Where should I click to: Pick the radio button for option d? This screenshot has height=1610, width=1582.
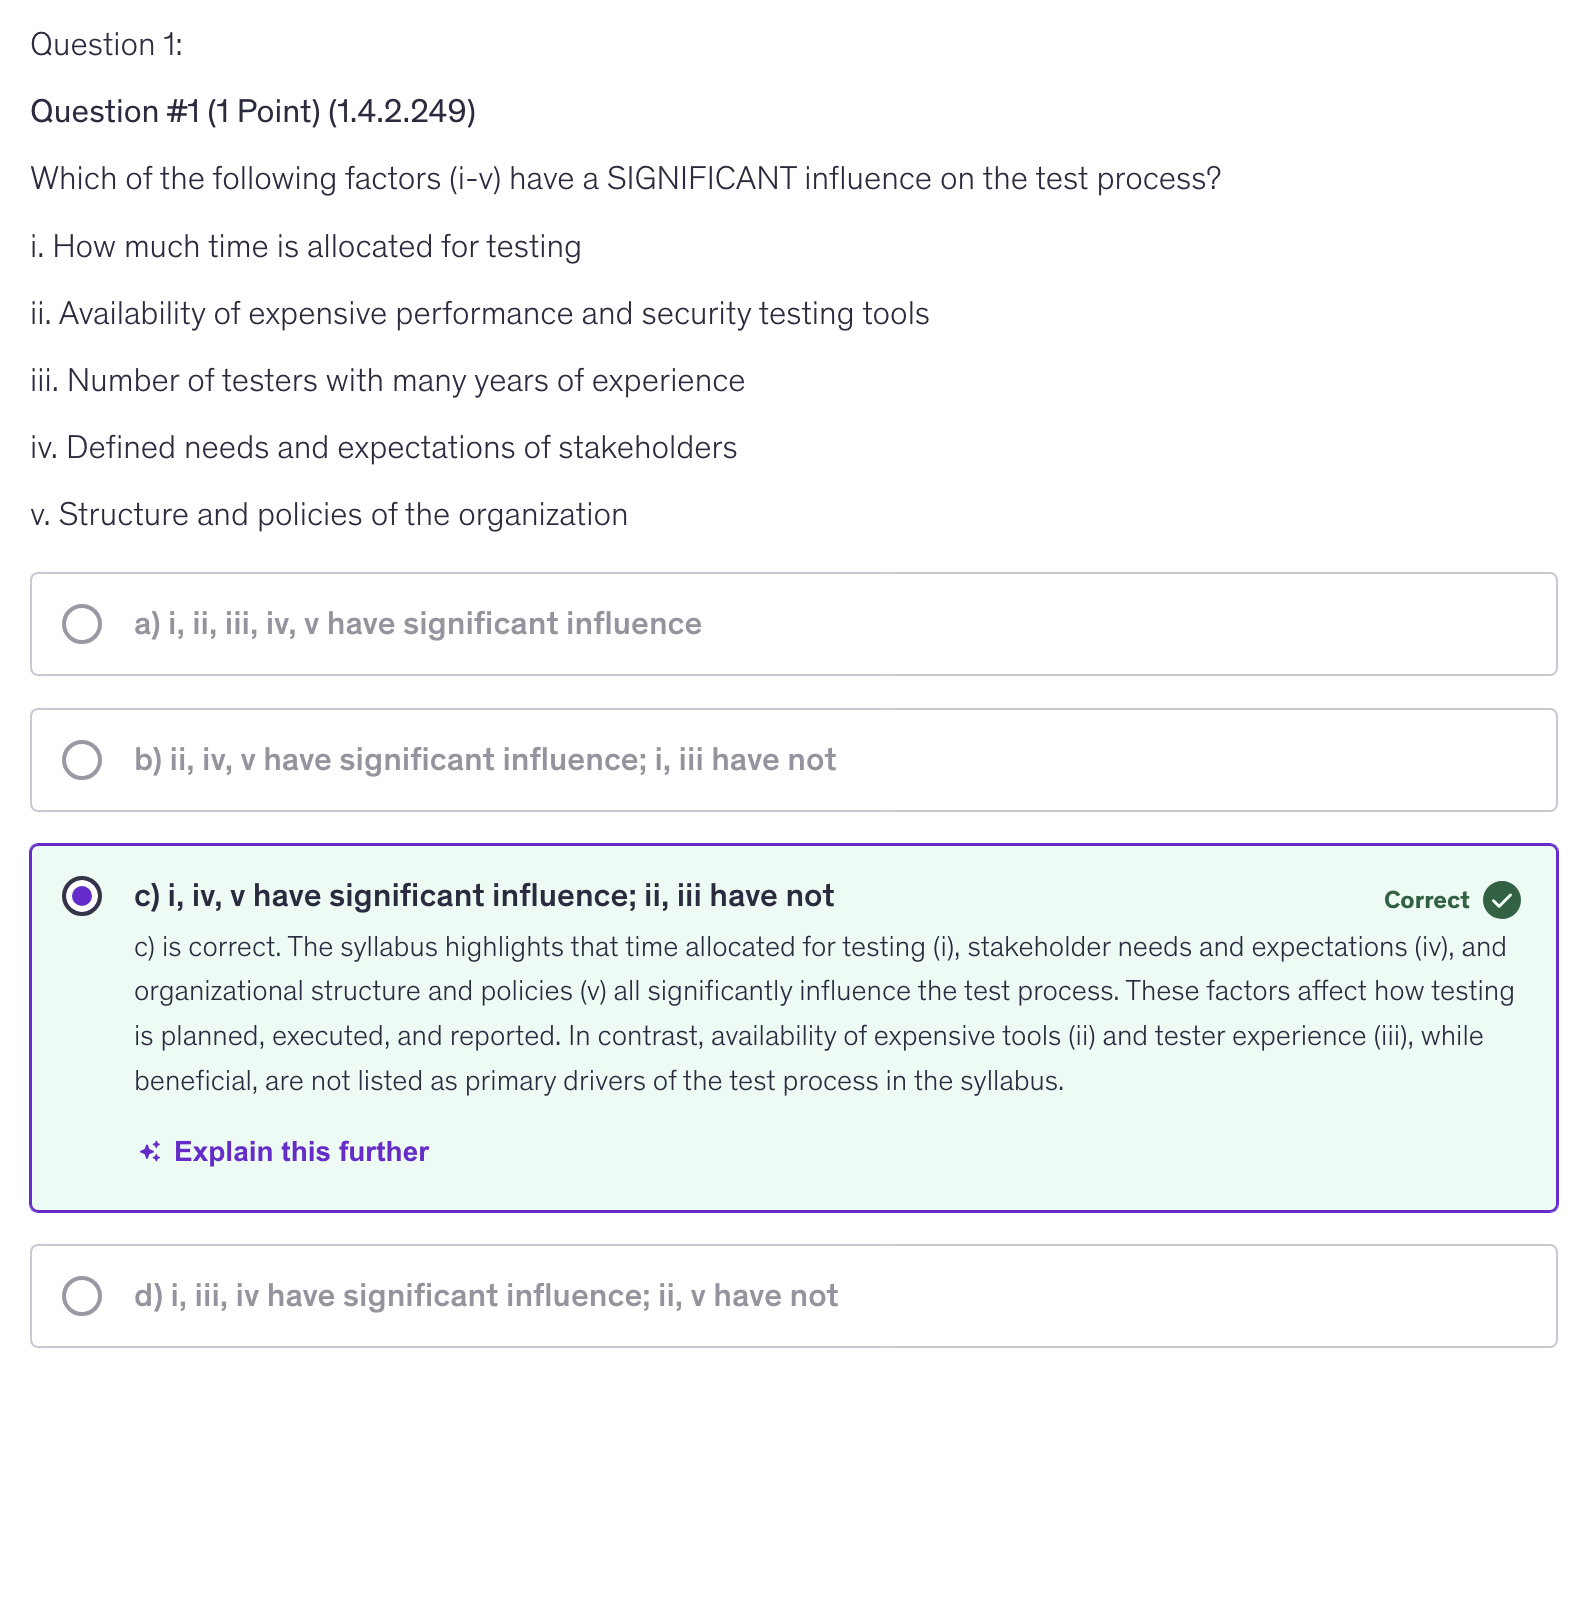point(82,1296)
